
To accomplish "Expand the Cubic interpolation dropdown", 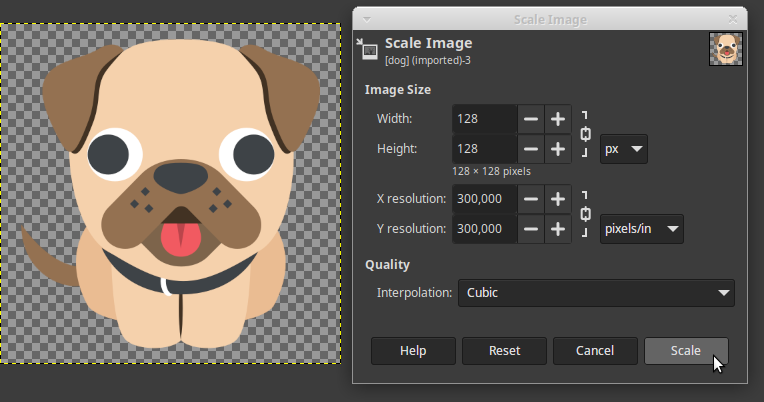I will coord(596,293).
